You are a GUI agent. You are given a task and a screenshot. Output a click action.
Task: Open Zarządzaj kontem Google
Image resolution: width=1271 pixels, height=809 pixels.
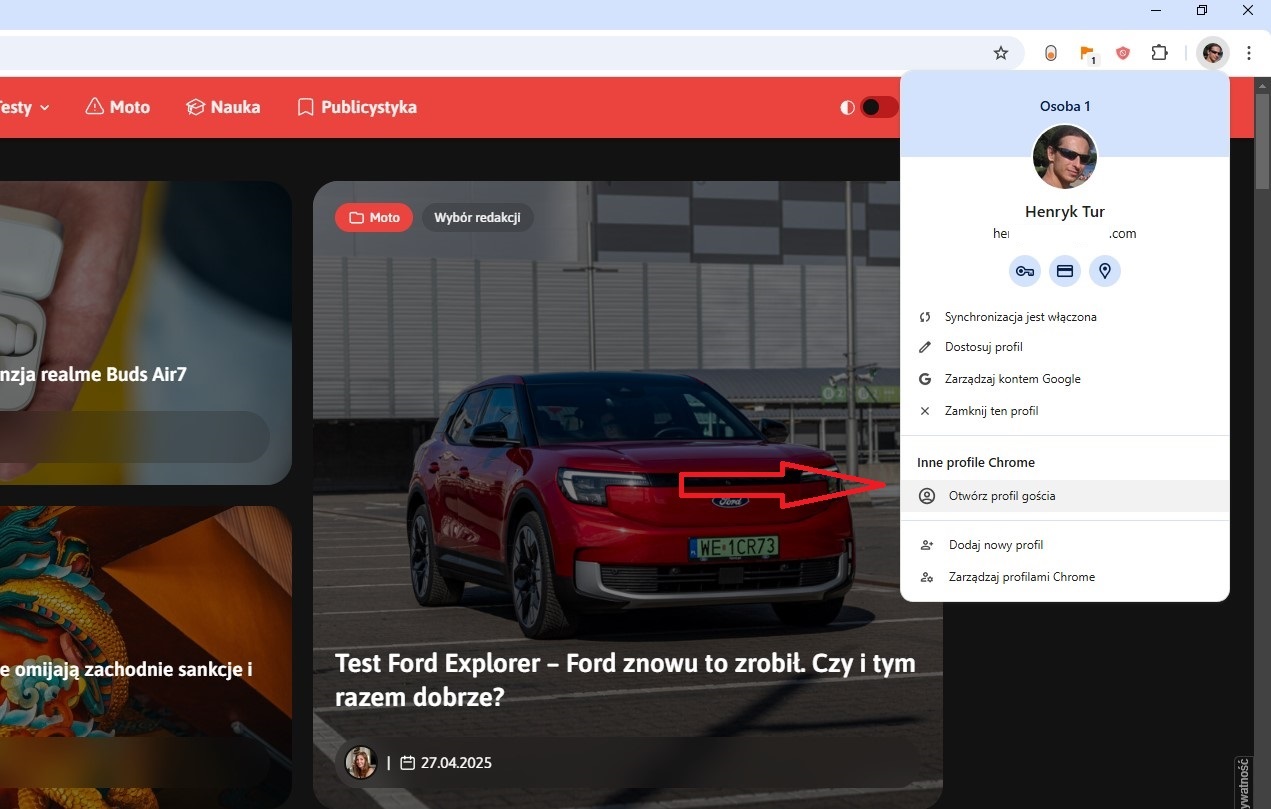click(1012, 378)
